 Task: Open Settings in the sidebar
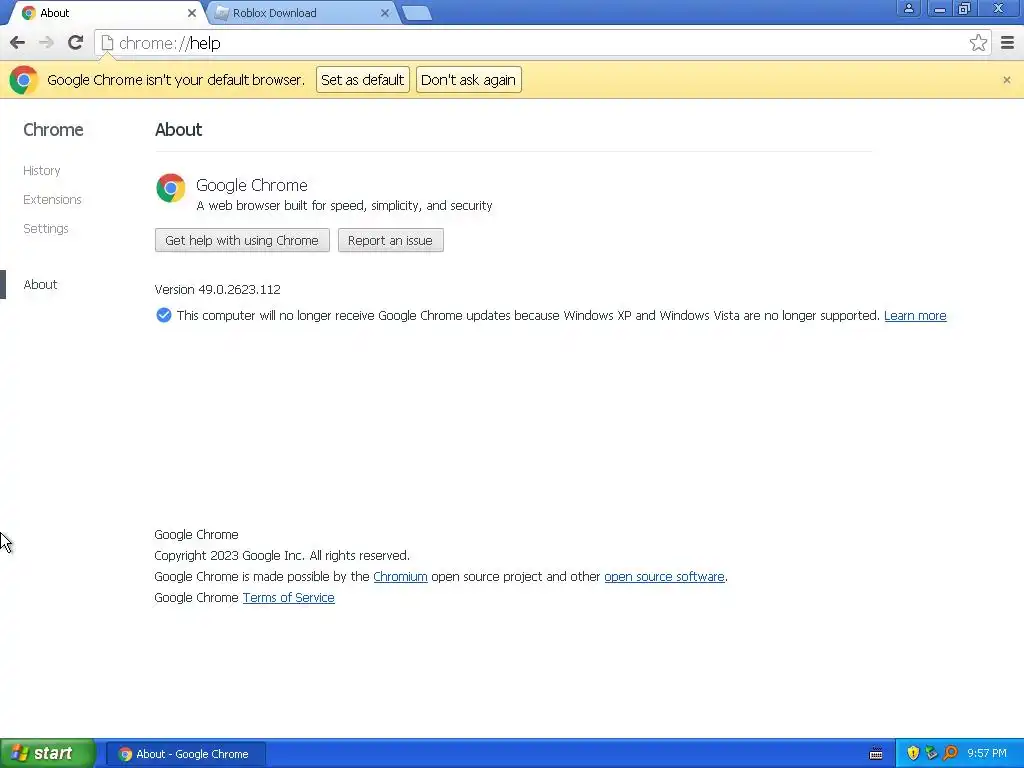(x=46, y=229)
